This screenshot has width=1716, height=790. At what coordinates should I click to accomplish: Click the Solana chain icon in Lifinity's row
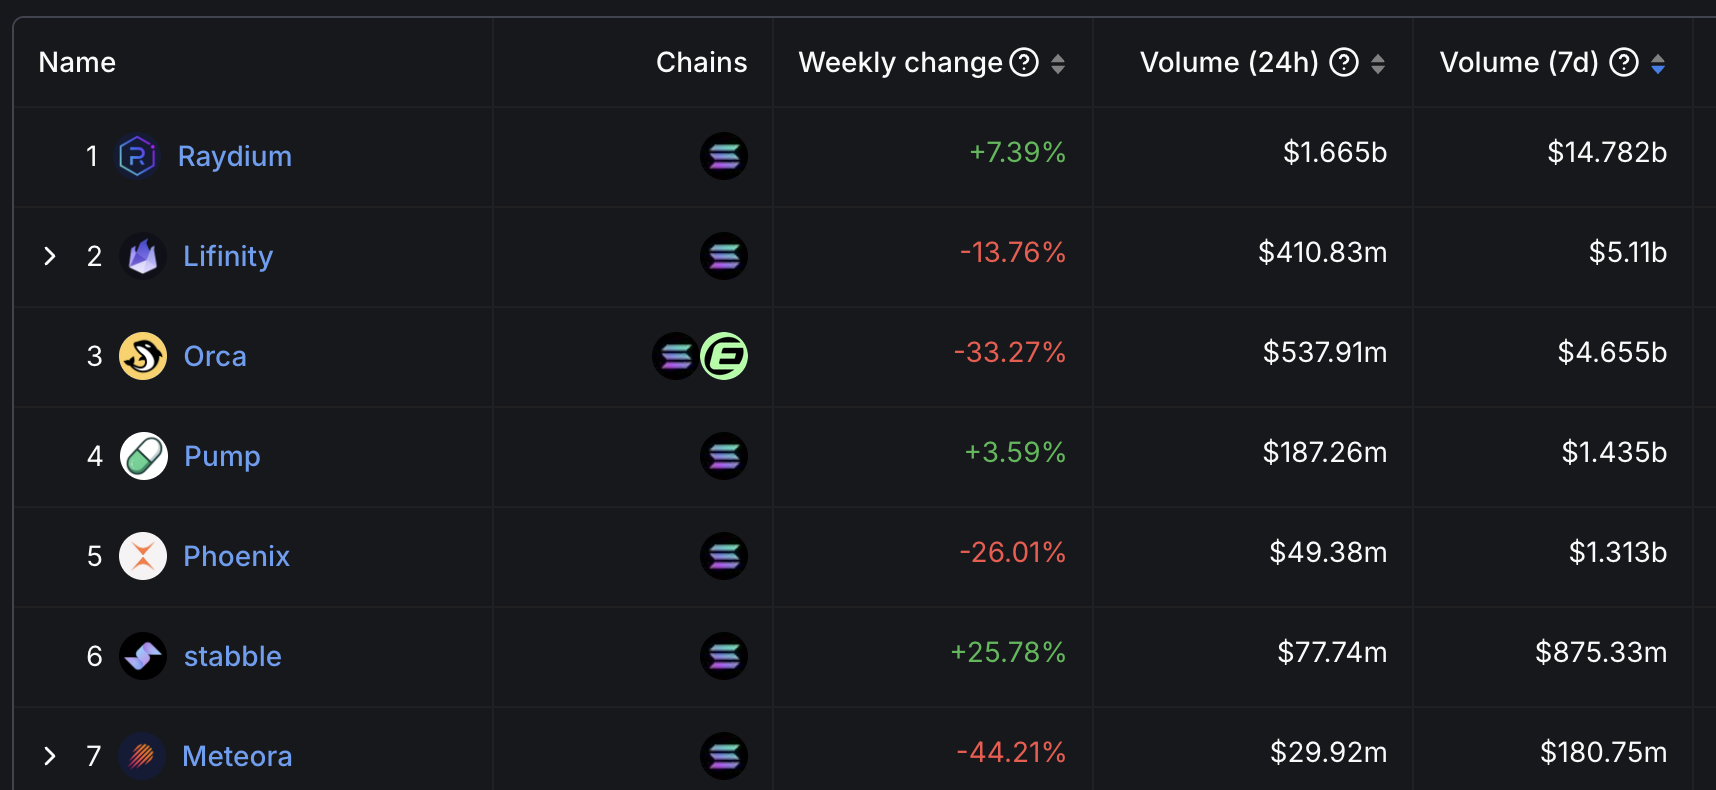(724, 256)
